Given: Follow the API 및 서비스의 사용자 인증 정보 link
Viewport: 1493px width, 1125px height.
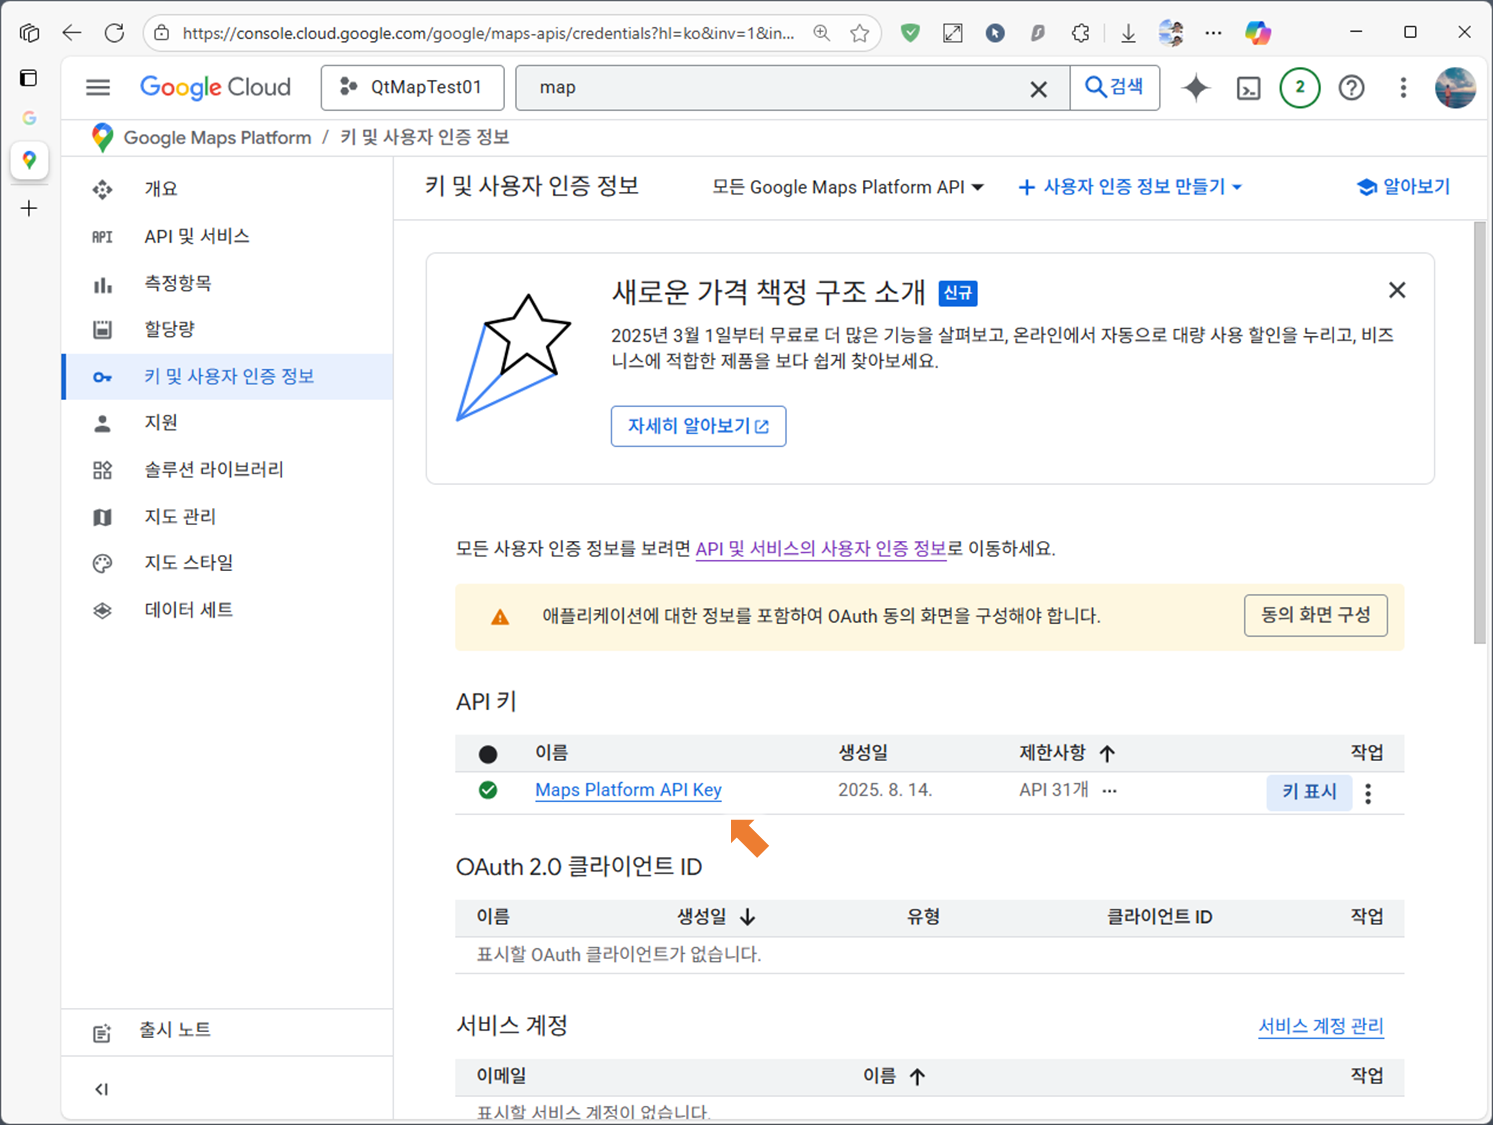Looking at the screenshot, I should pos(821,549).
